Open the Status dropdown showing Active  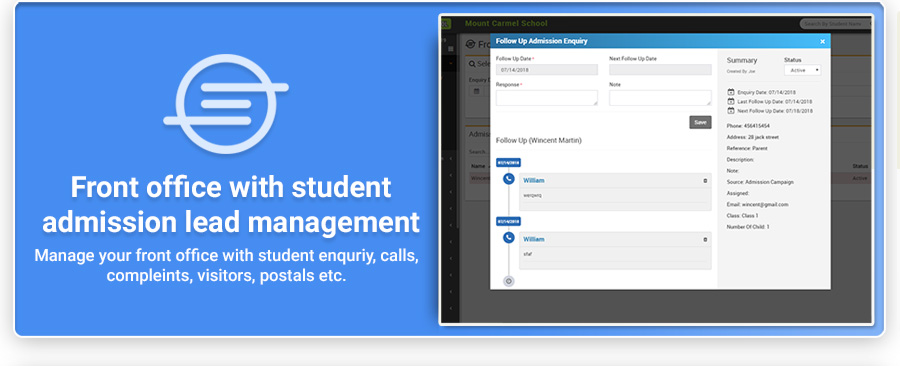click(x=802, y=70)
